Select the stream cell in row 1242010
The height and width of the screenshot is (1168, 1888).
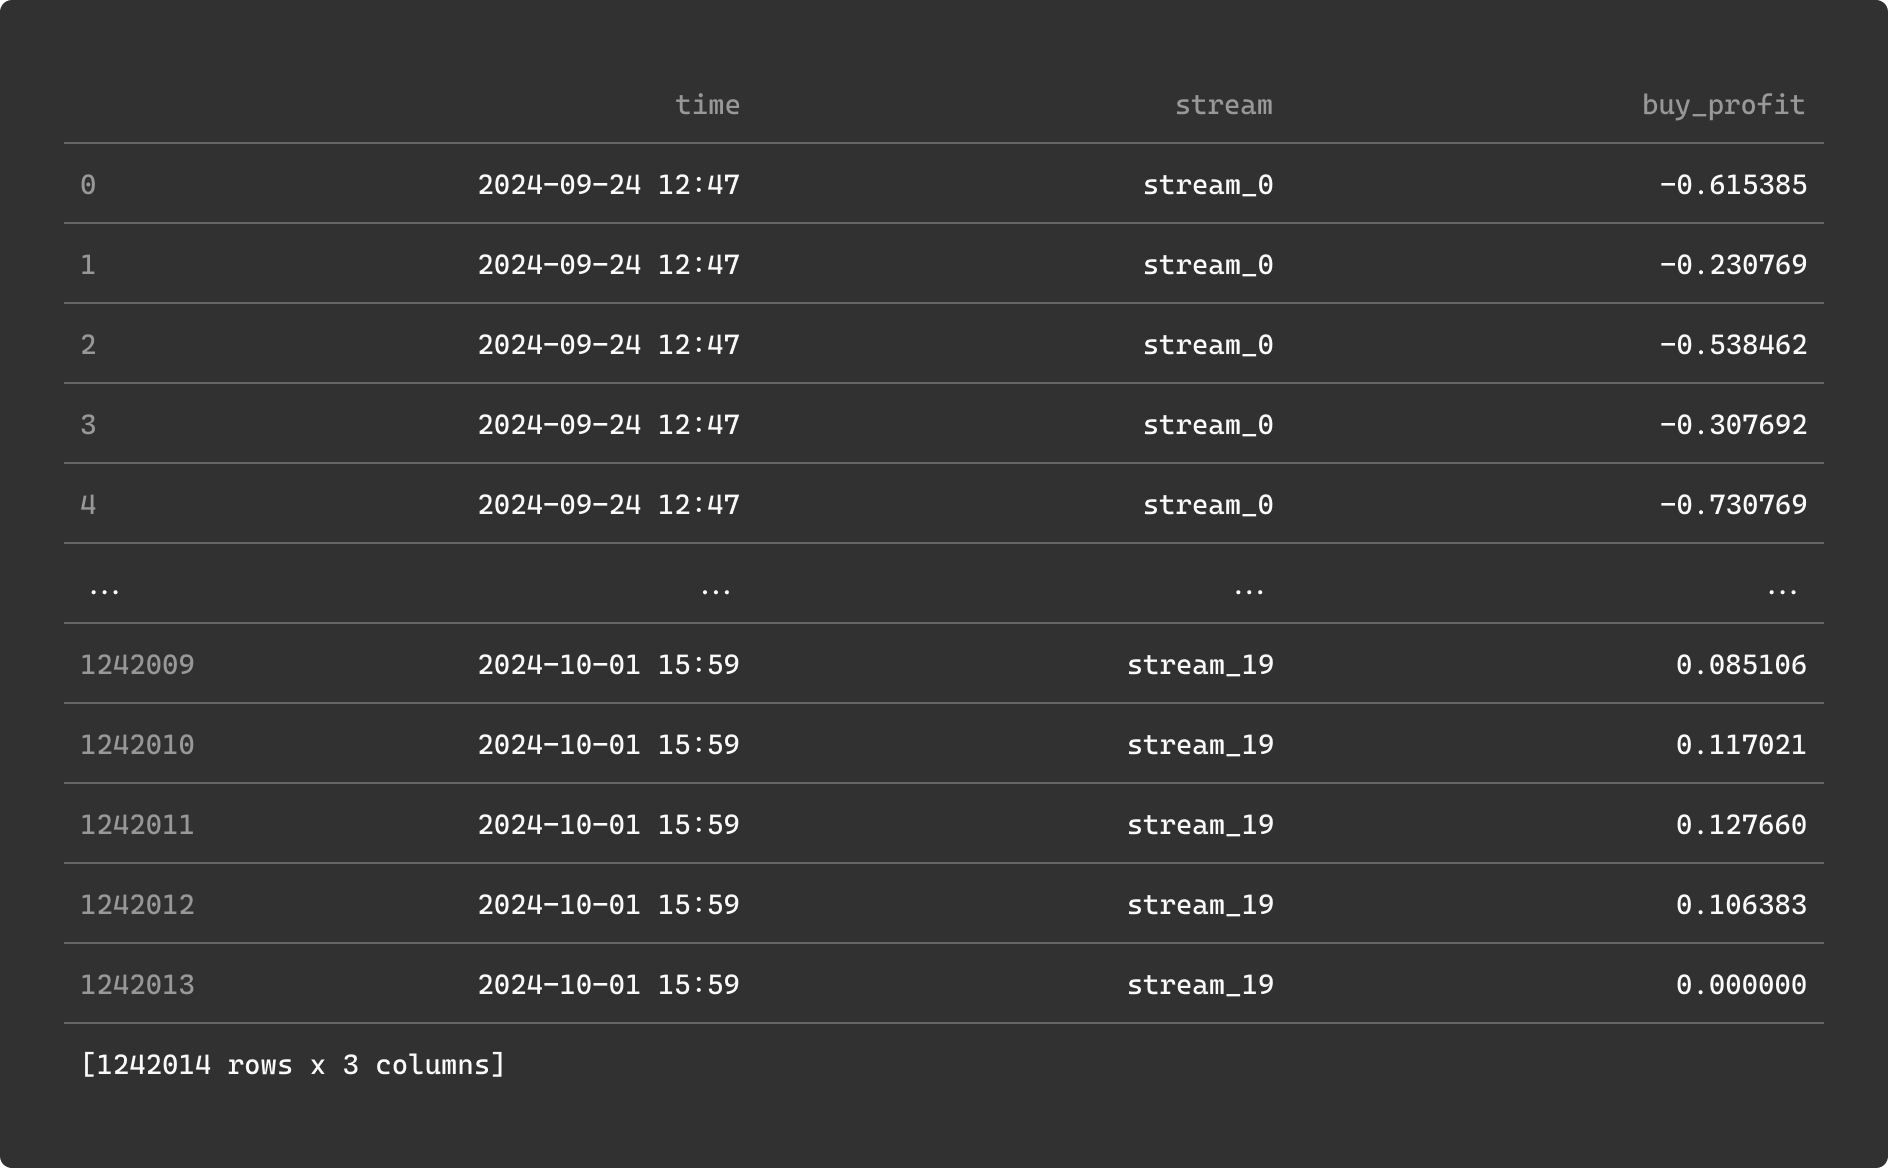1199,745
